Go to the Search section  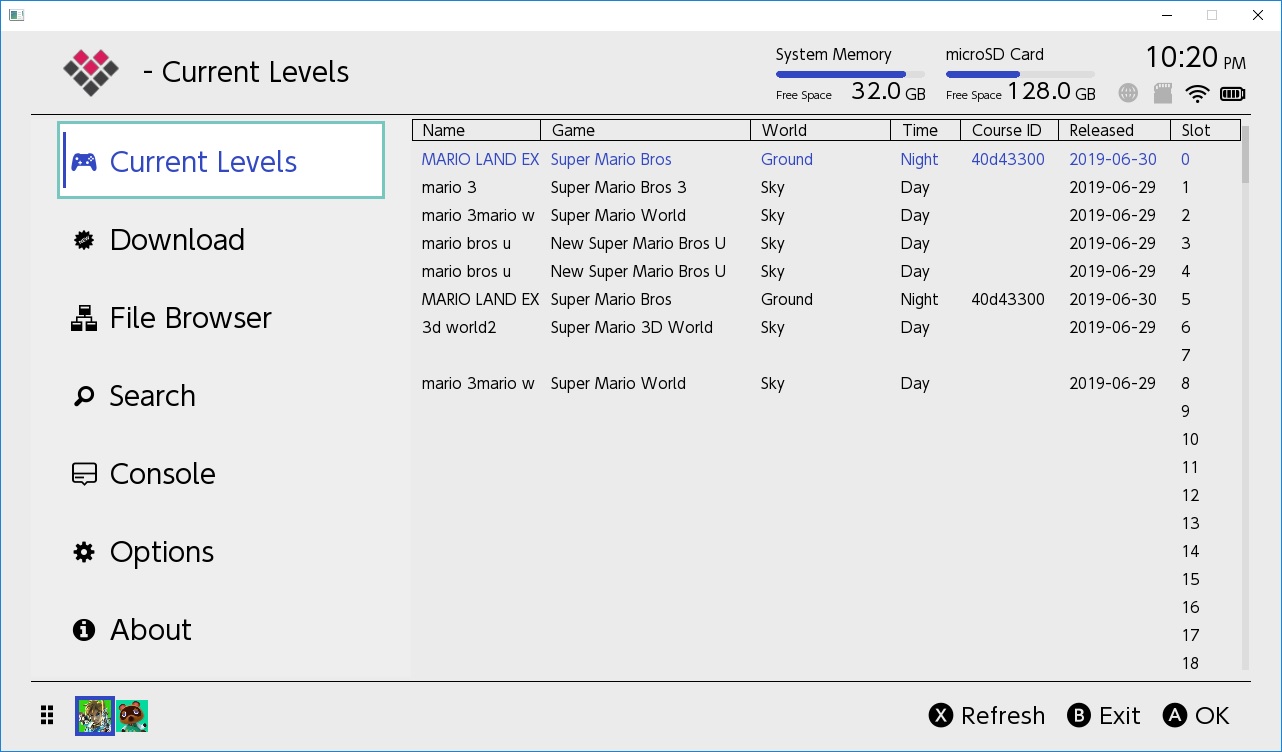coord(221,396)
